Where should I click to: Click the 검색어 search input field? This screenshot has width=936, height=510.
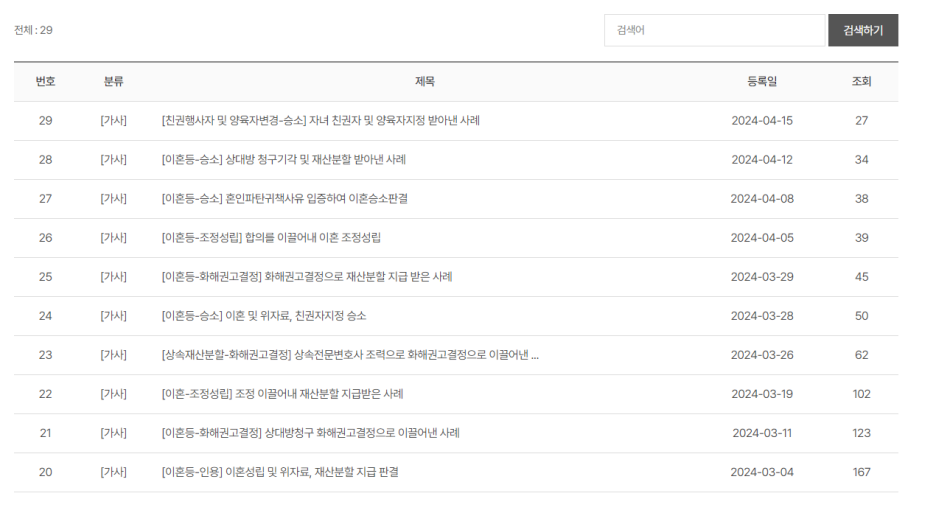coord(715,30)
